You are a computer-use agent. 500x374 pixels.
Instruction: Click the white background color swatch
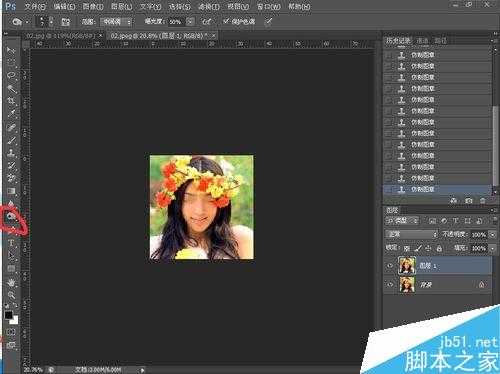14,321
